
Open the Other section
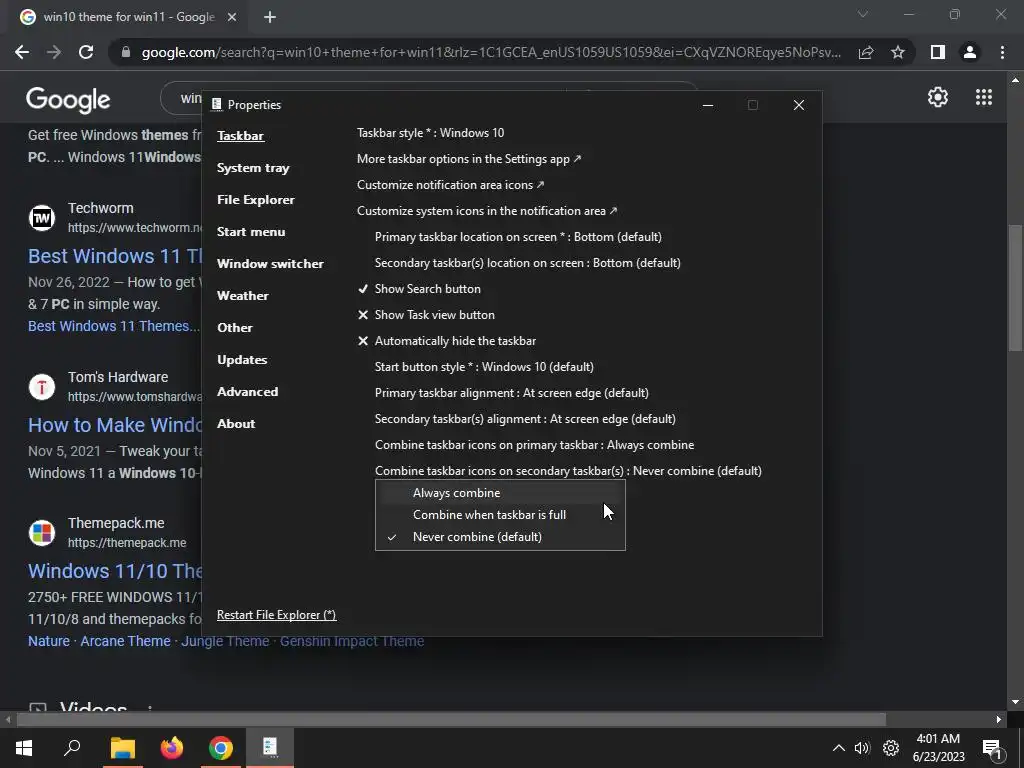click(x=234, y=328)
